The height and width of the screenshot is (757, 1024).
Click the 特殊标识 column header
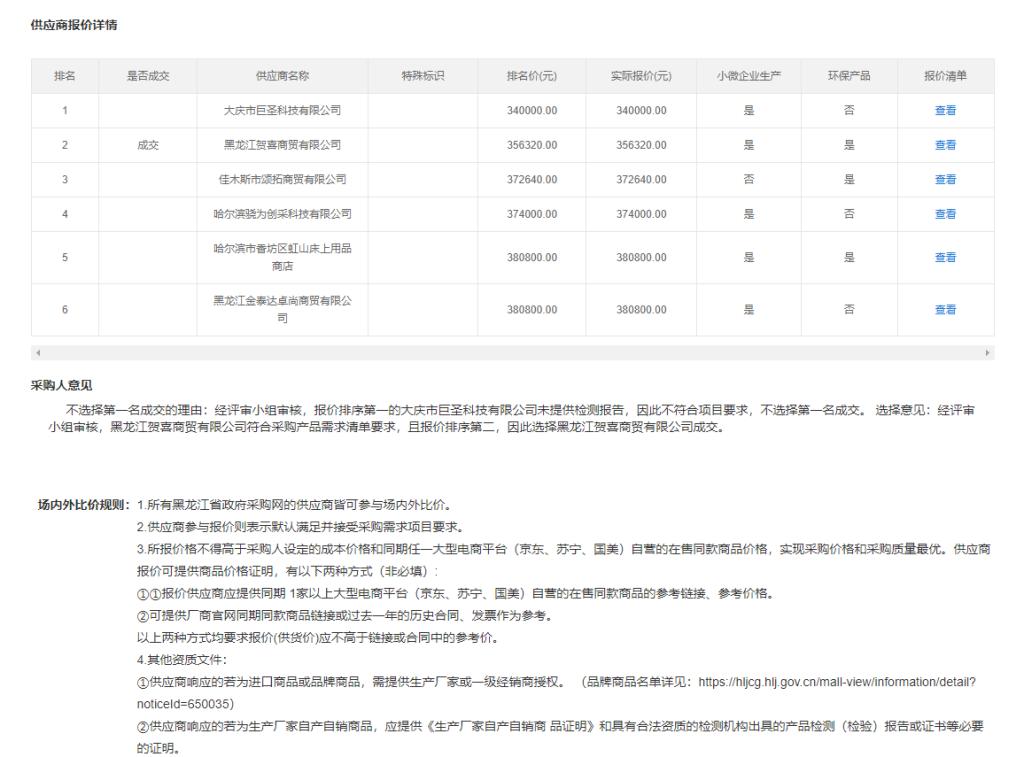[422, 76]
